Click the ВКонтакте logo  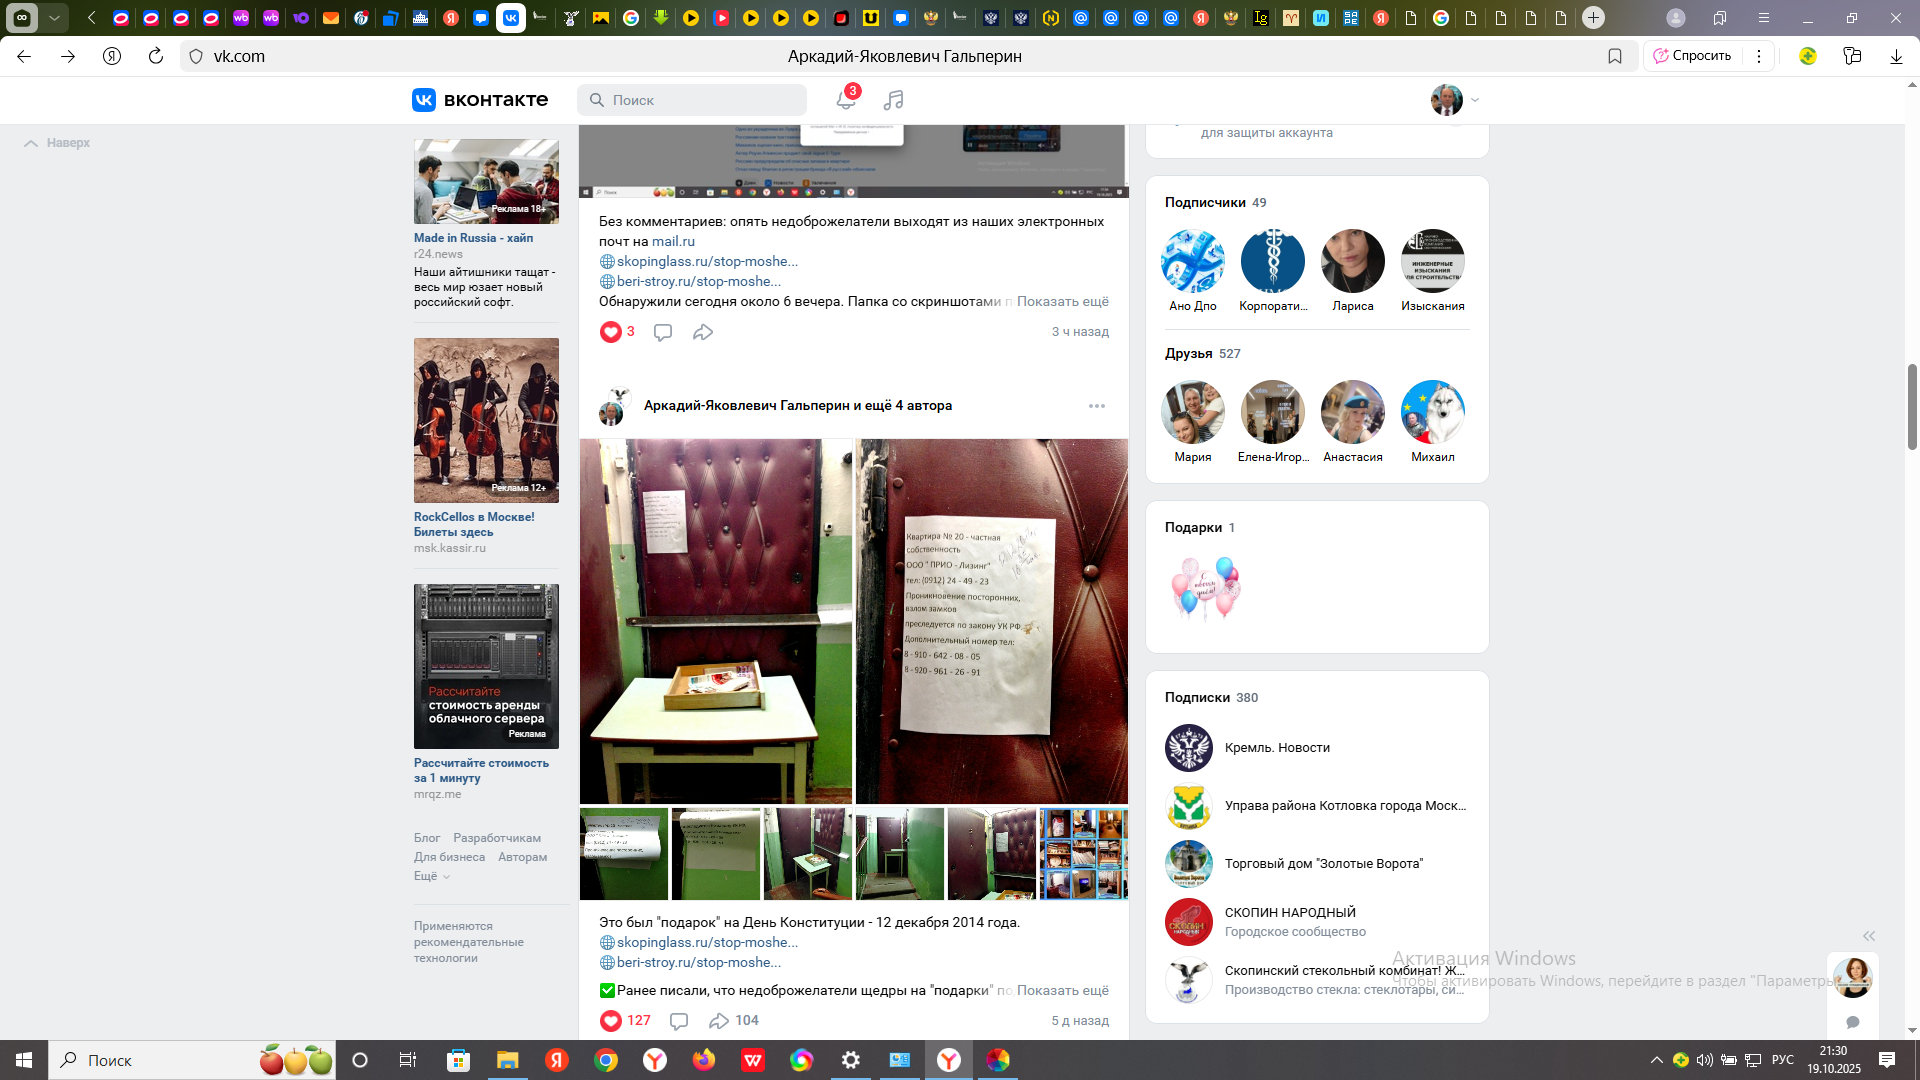point(480,100)
